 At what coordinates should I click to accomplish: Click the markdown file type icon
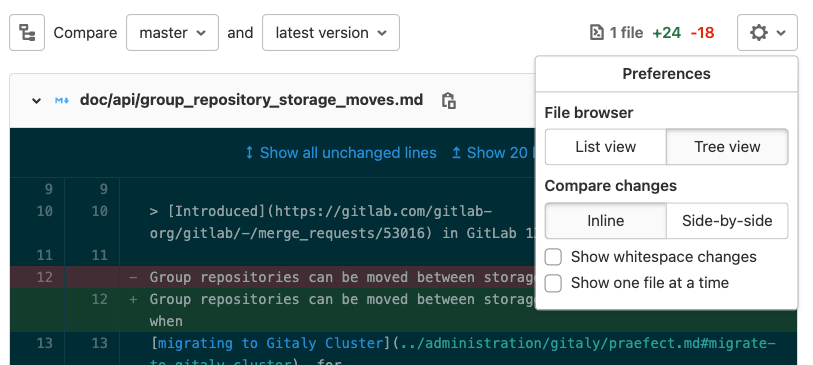[x=62, y=100]
